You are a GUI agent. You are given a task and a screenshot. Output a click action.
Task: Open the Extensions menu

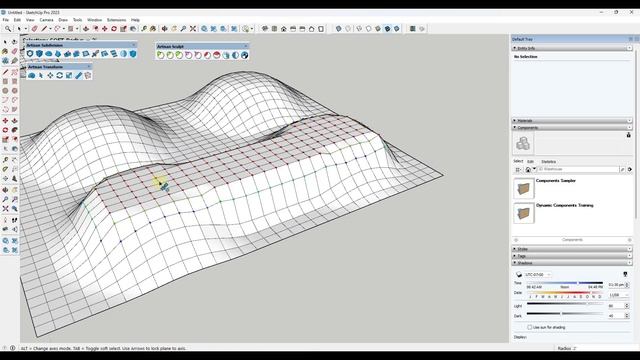point(116,20)
